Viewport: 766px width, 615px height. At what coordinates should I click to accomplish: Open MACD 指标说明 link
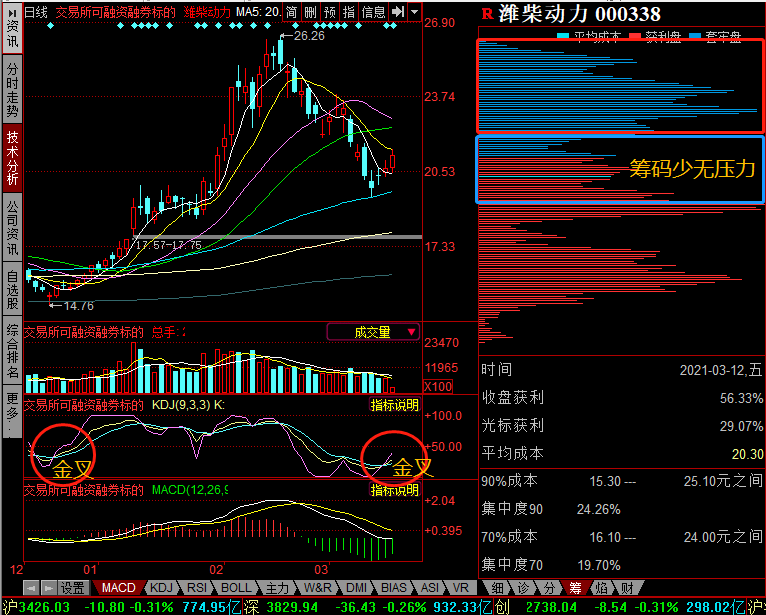(x=394, y=490)
